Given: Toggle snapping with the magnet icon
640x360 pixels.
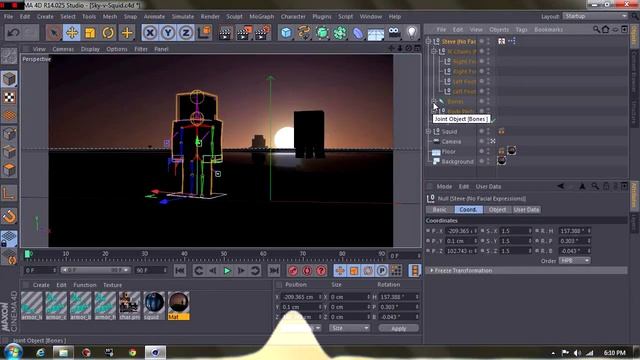Looking at the screenshot, I should coord(9,216).
